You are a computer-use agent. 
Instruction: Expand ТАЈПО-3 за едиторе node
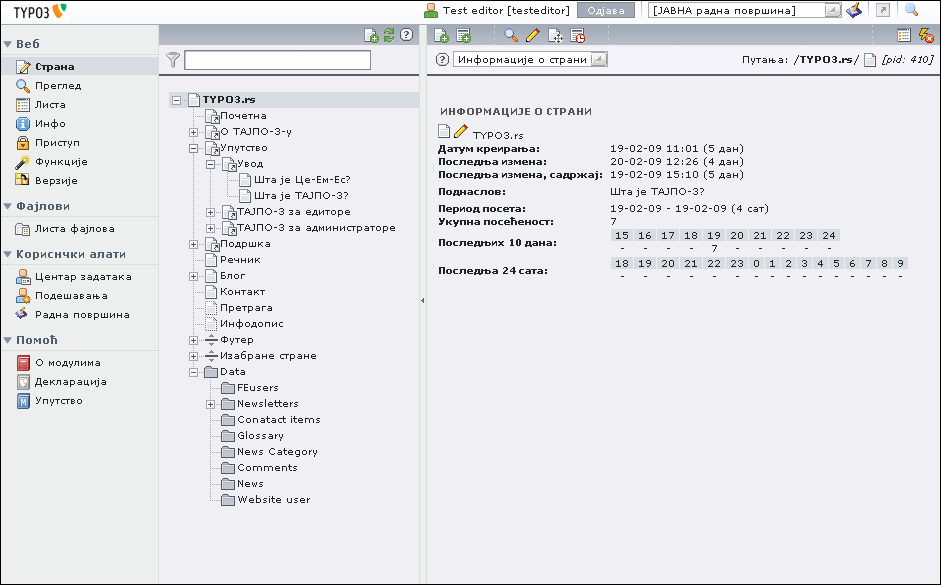pos(210,212)
